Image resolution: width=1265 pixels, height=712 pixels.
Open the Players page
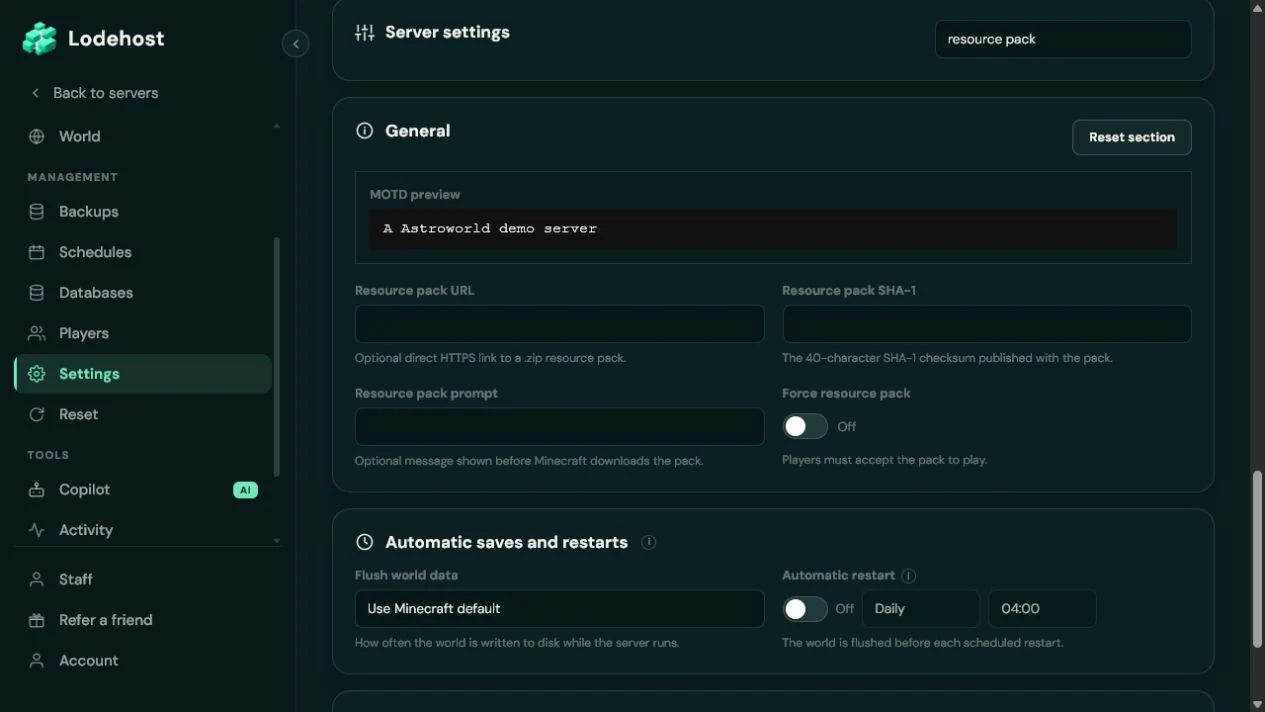143,333
